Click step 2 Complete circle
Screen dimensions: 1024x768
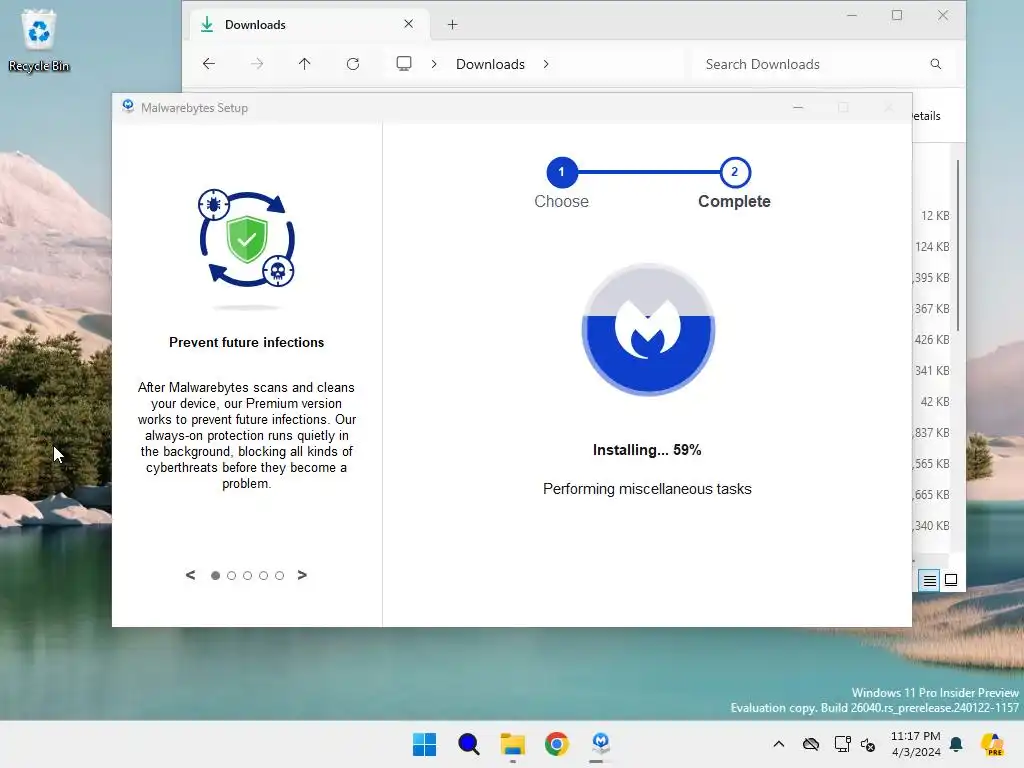coord(735,172)
